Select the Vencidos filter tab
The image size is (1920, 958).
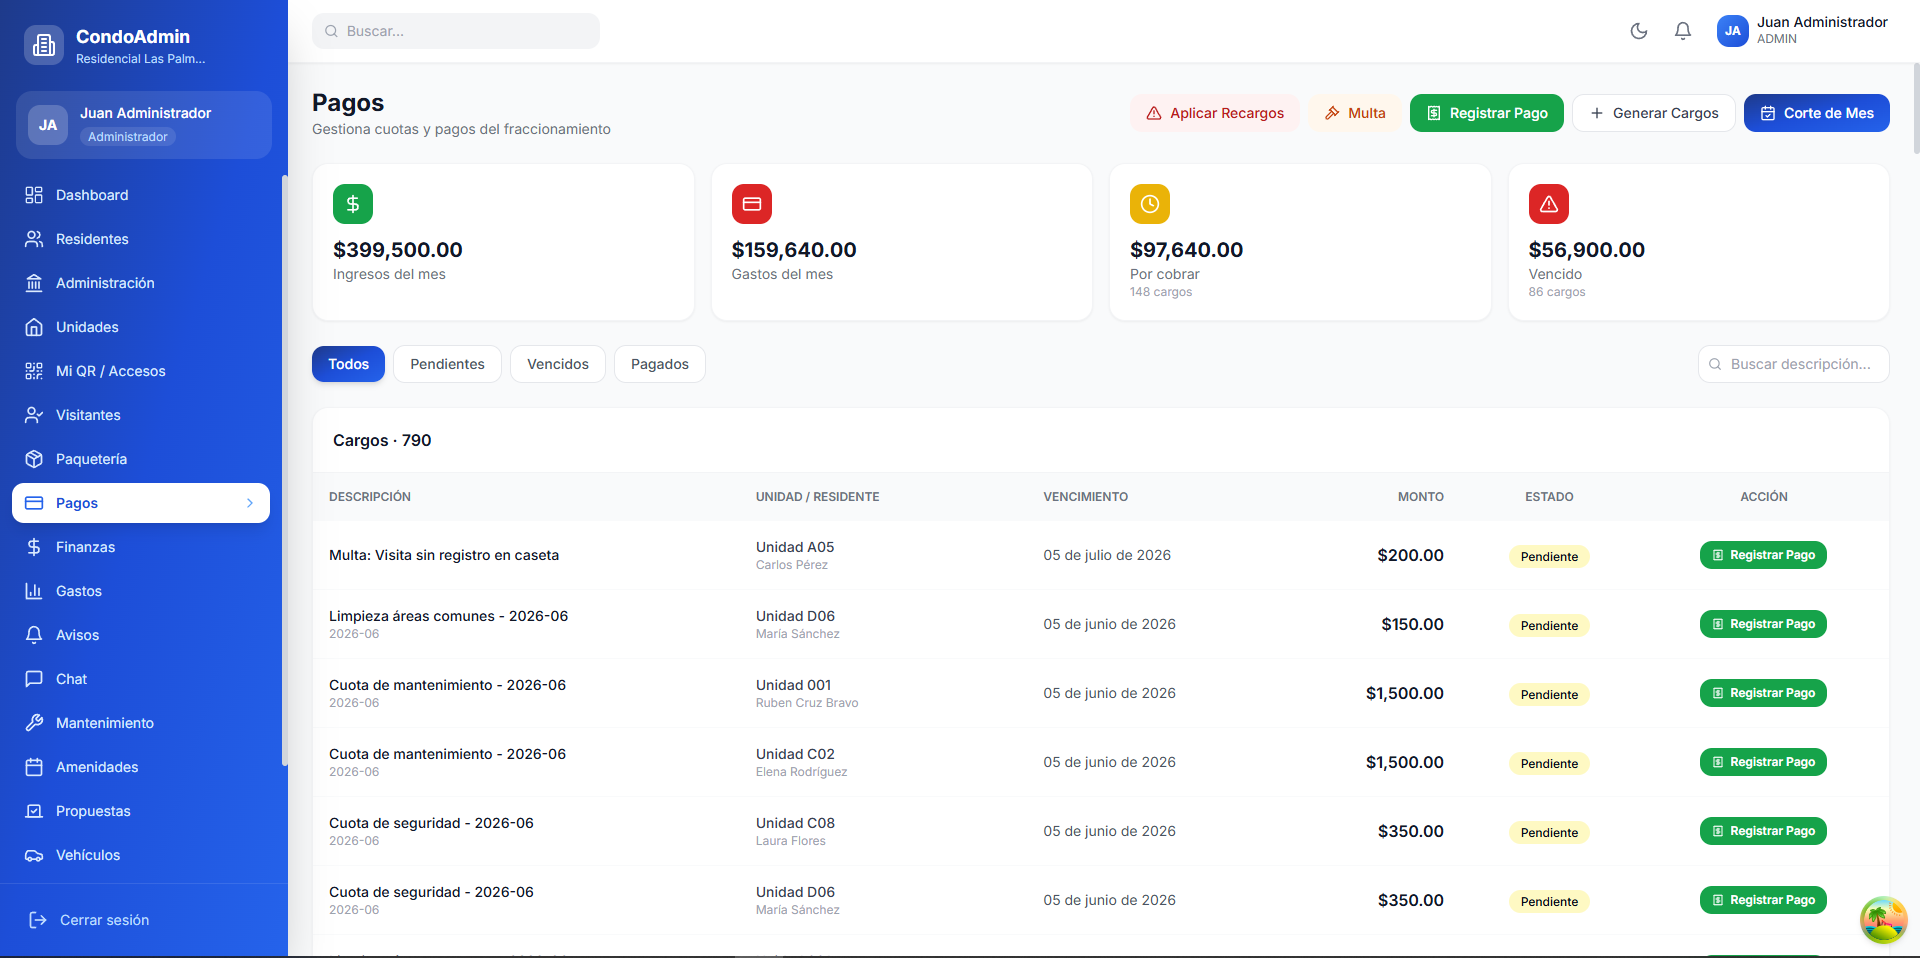coord(557,364)
